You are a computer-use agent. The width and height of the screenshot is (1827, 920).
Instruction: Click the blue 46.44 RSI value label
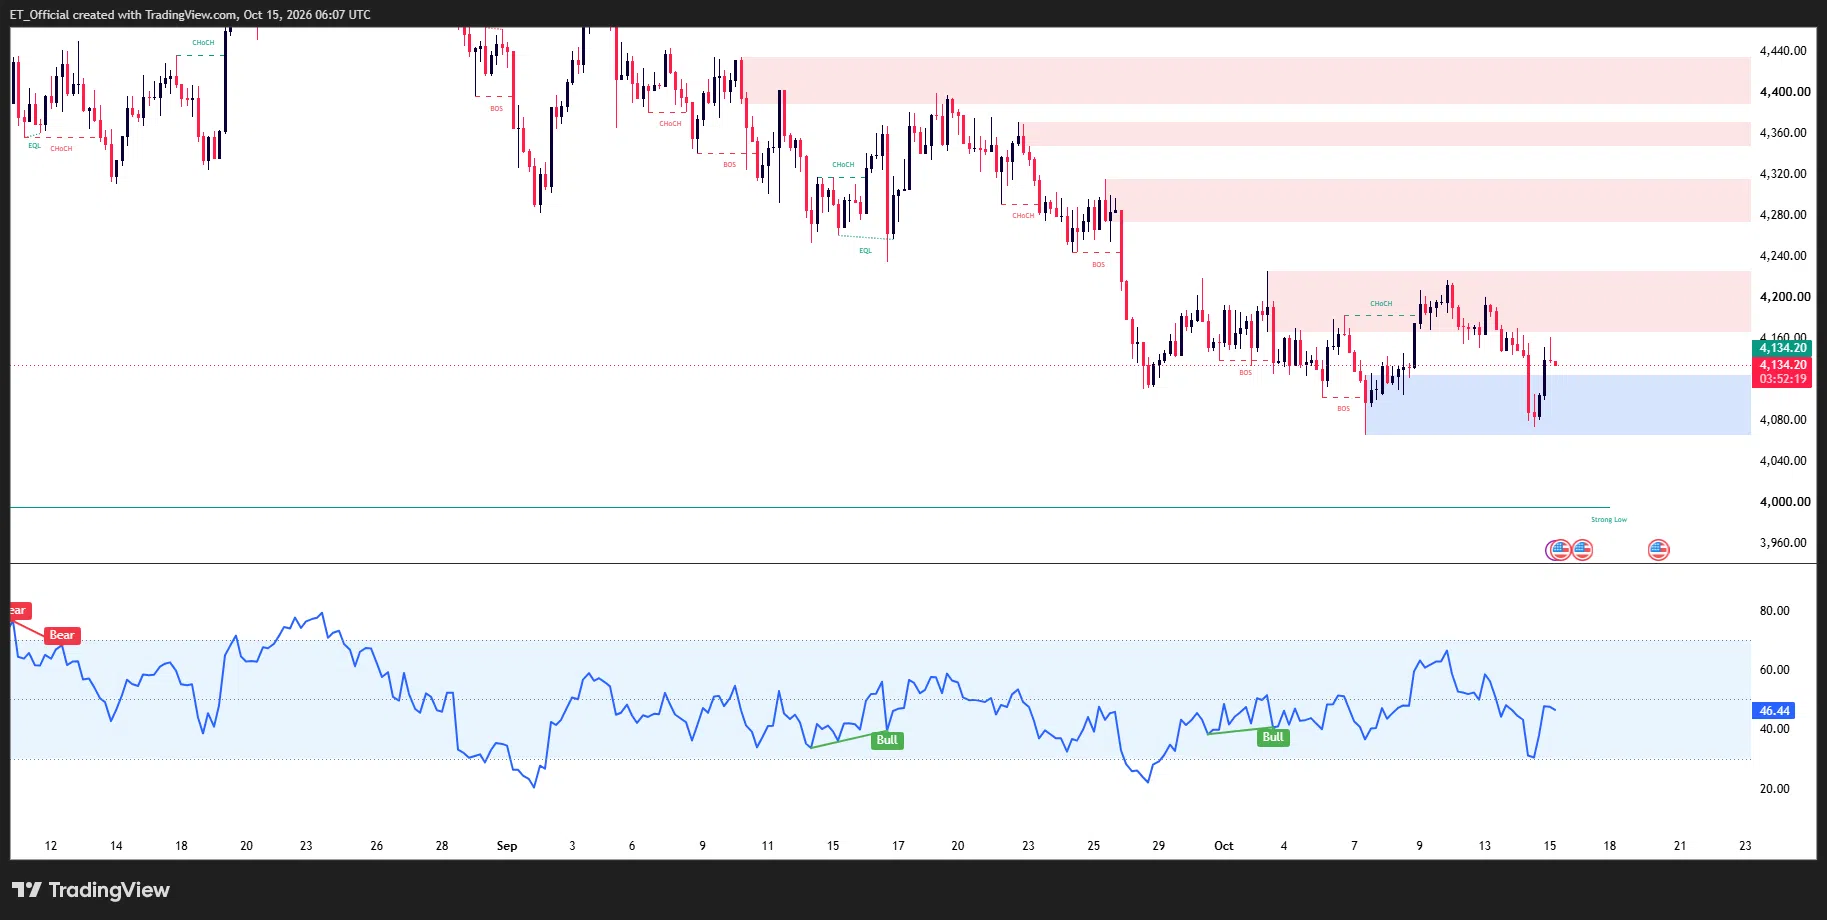(1774, 711)
